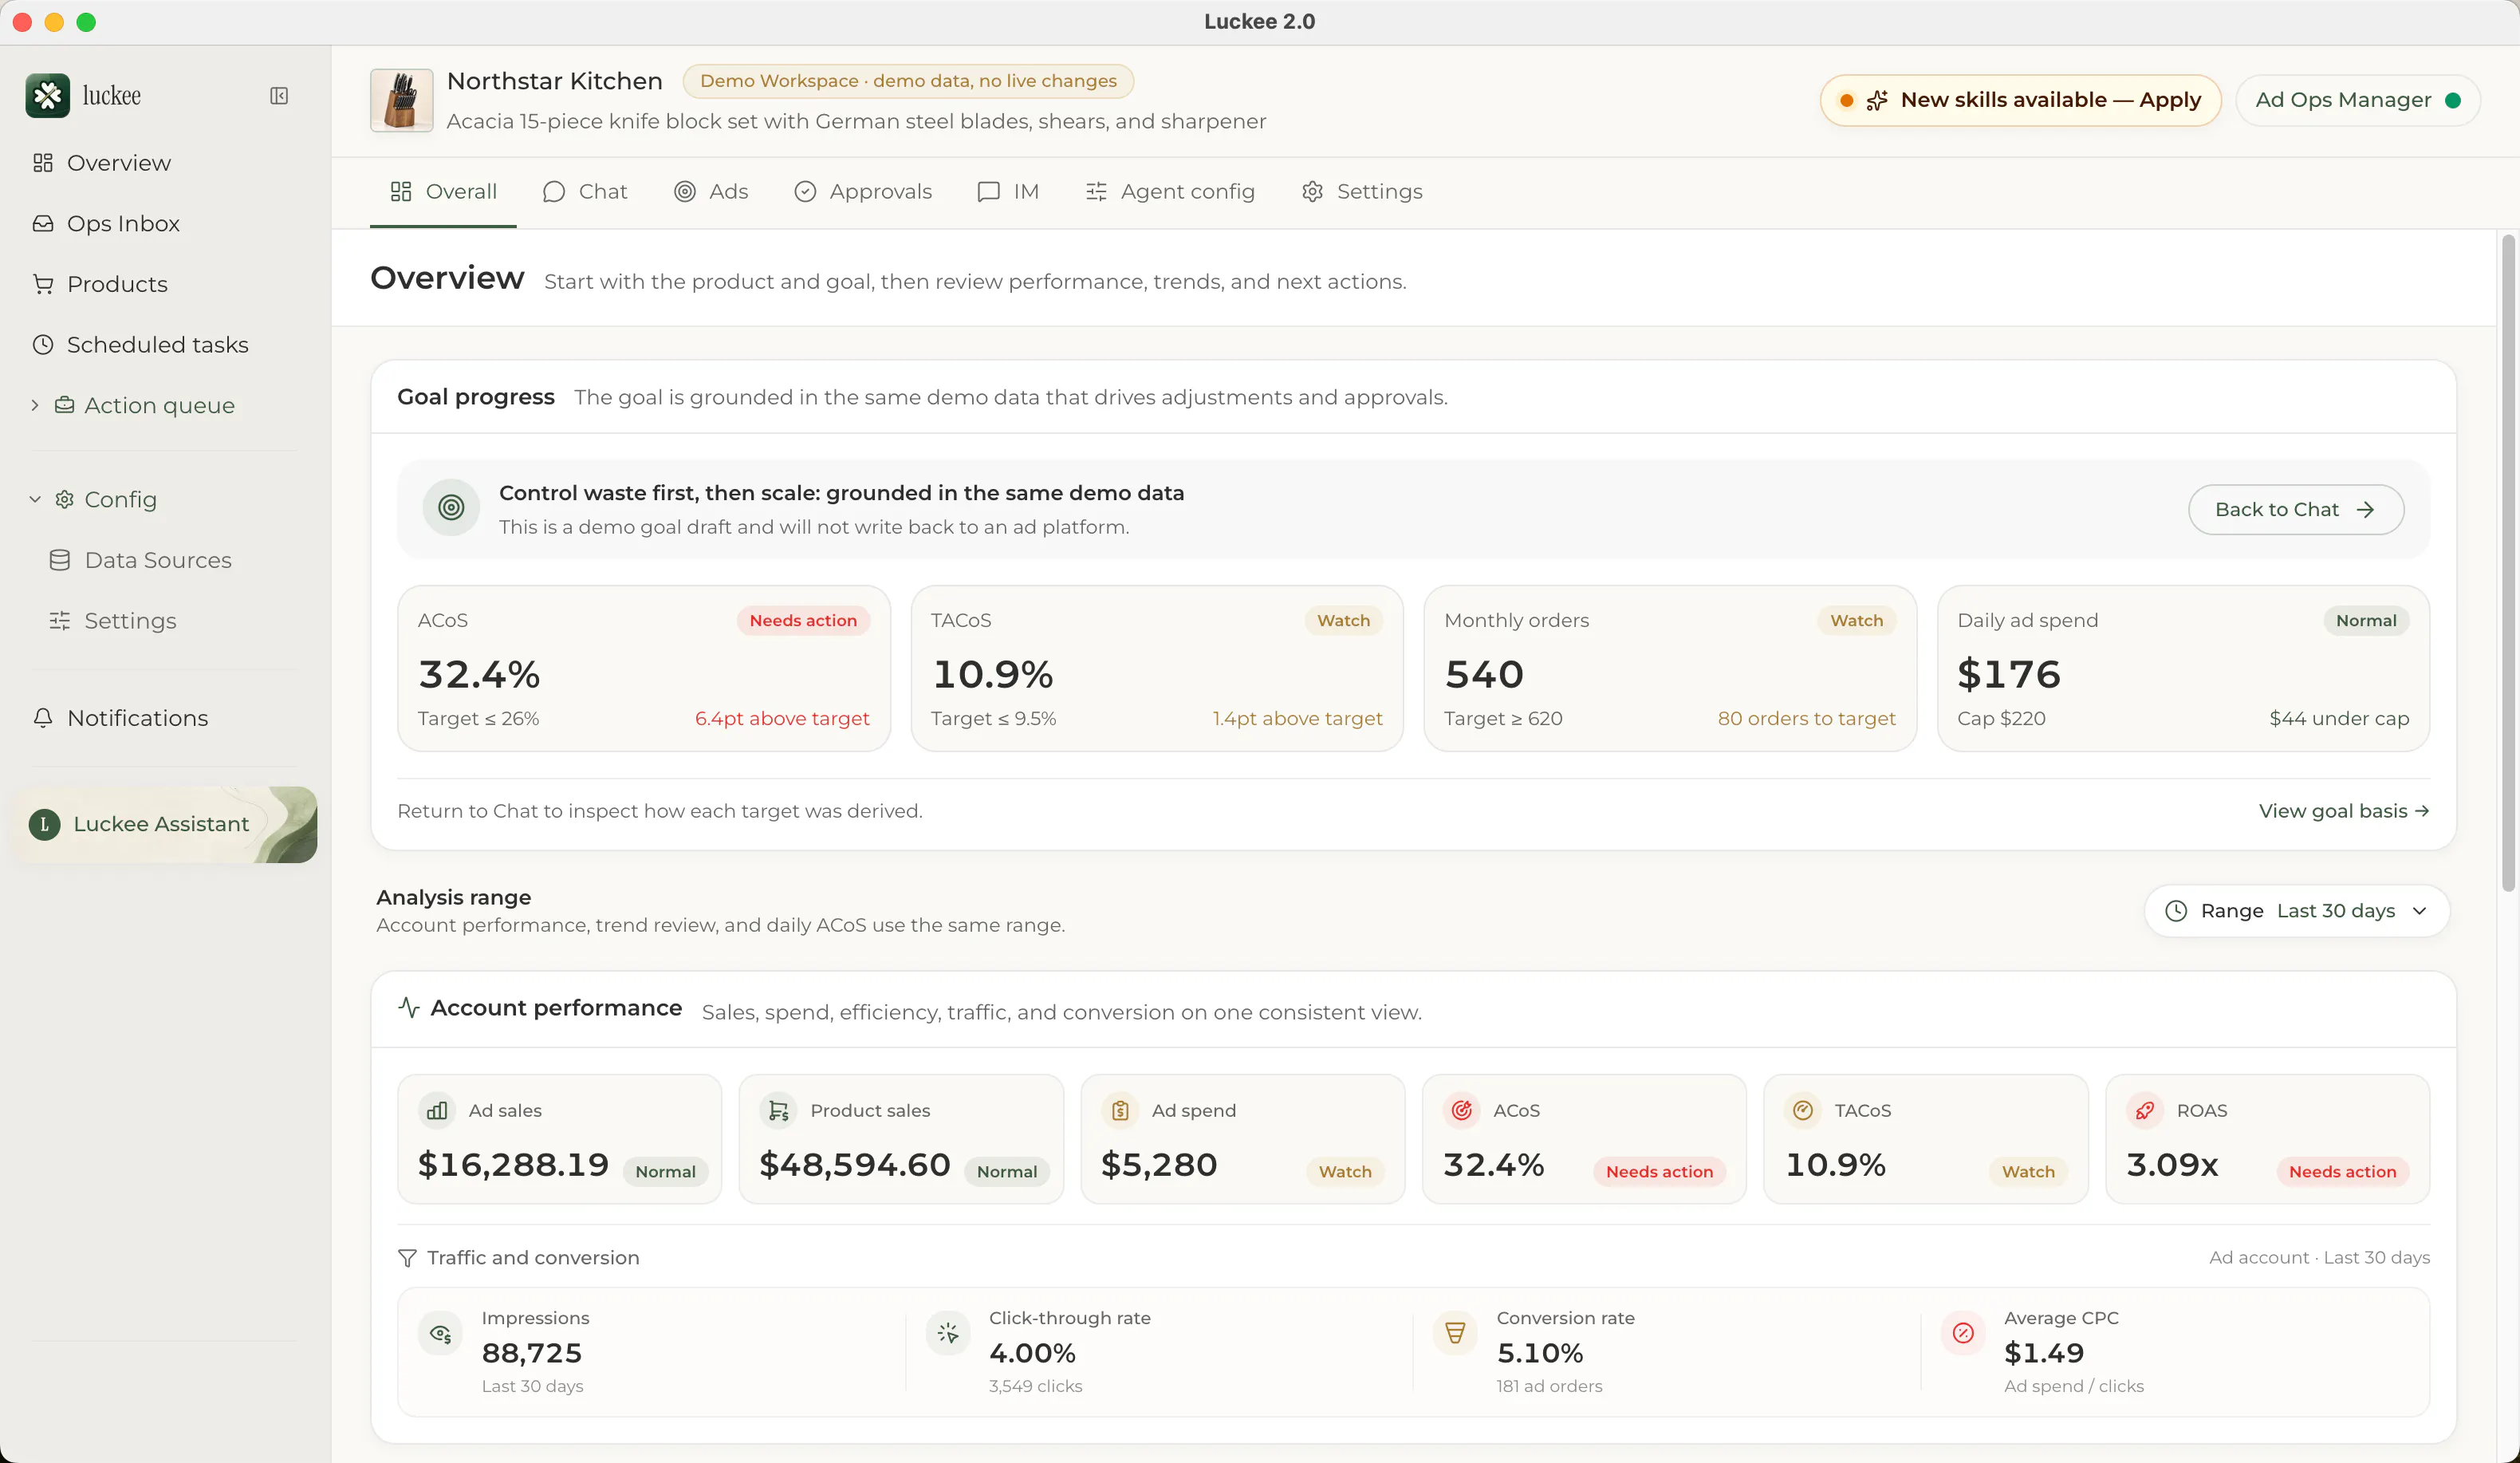Click the ACoS Needs action badge in Goal progress
Viewport: 2520px width, 1463px height.
pos(803,621)
